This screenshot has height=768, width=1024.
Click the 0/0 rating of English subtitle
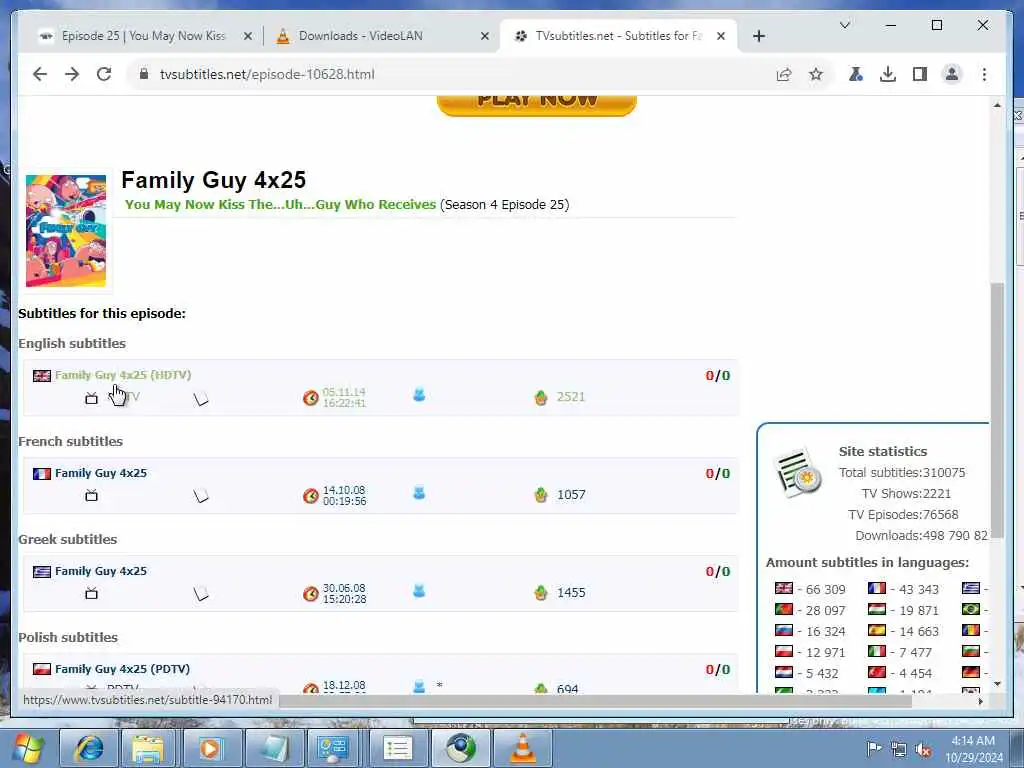click(718, 376)
